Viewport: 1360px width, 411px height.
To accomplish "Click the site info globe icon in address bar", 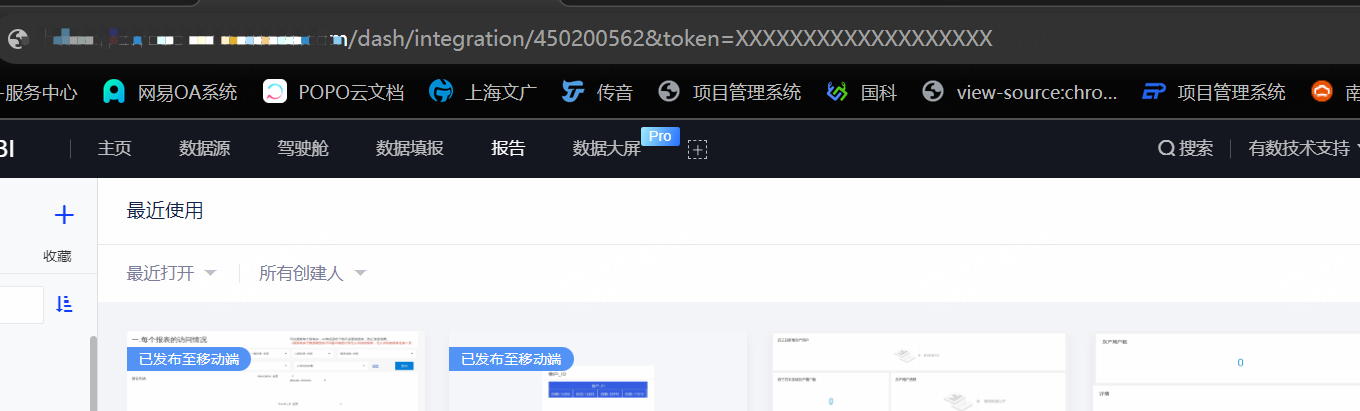I will coord(18,39).
